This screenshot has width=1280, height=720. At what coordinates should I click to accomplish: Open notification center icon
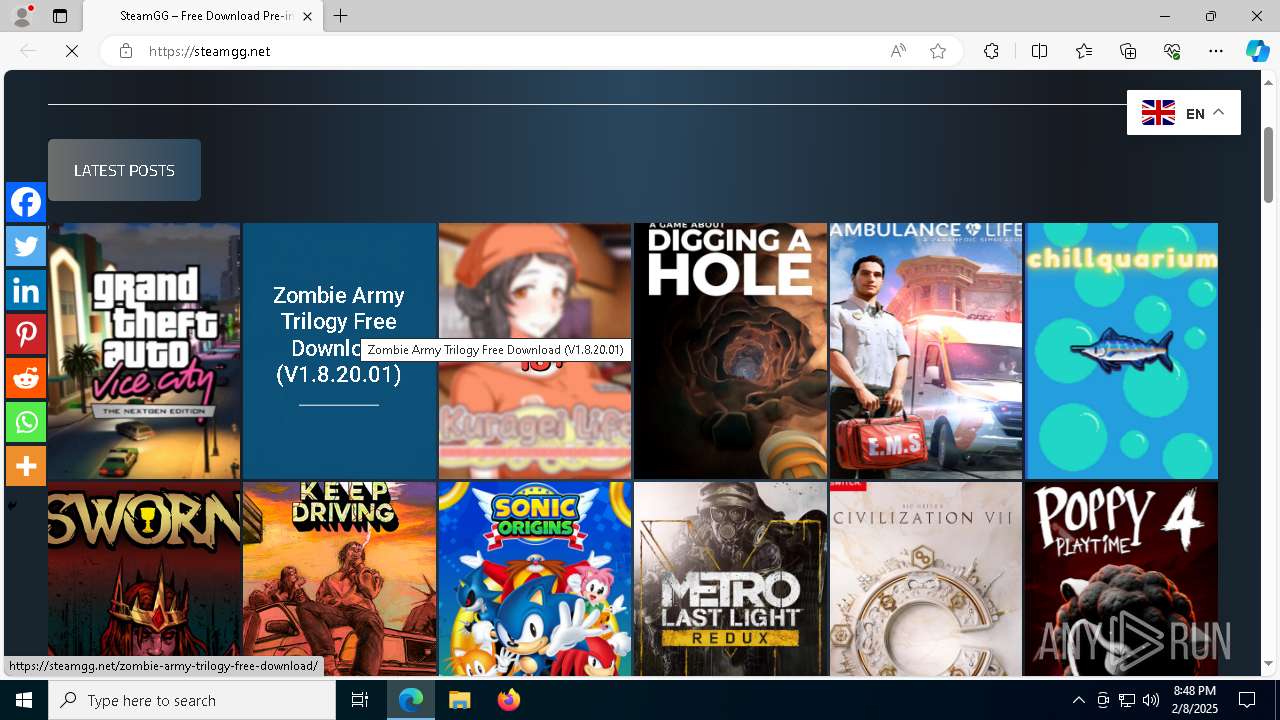(1248, 700)
